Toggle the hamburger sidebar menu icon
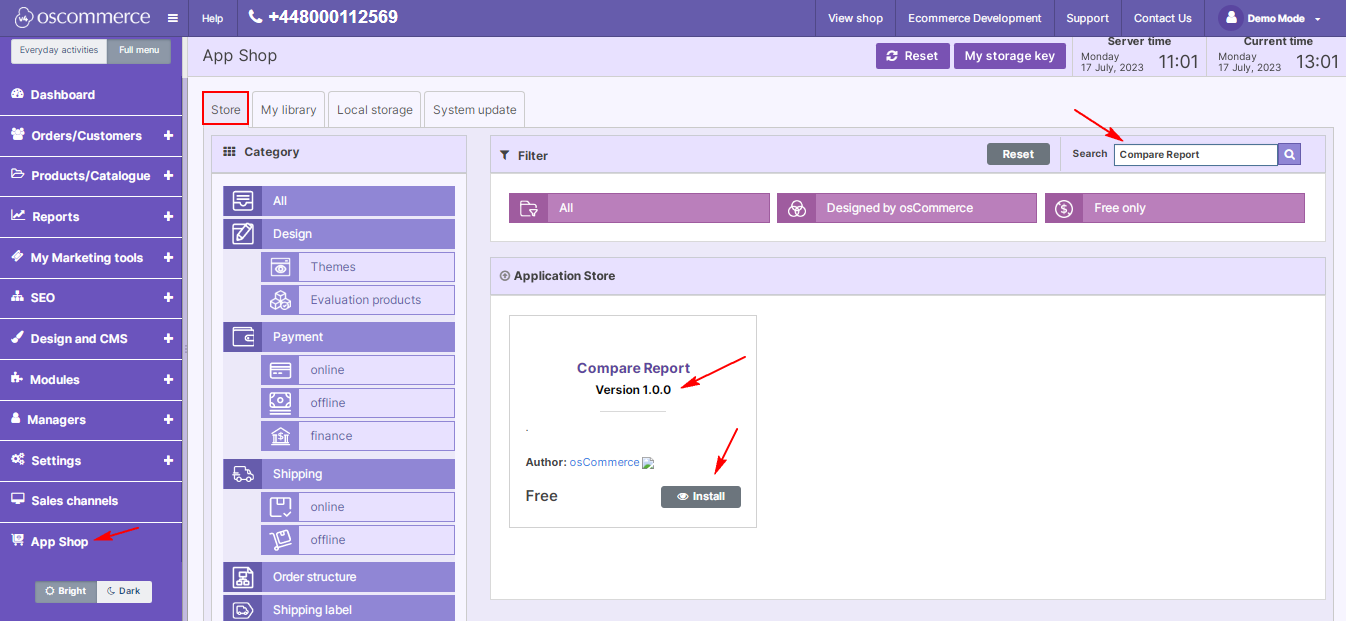This screenshot has height=621, width=1346. (x=172, y=18)
